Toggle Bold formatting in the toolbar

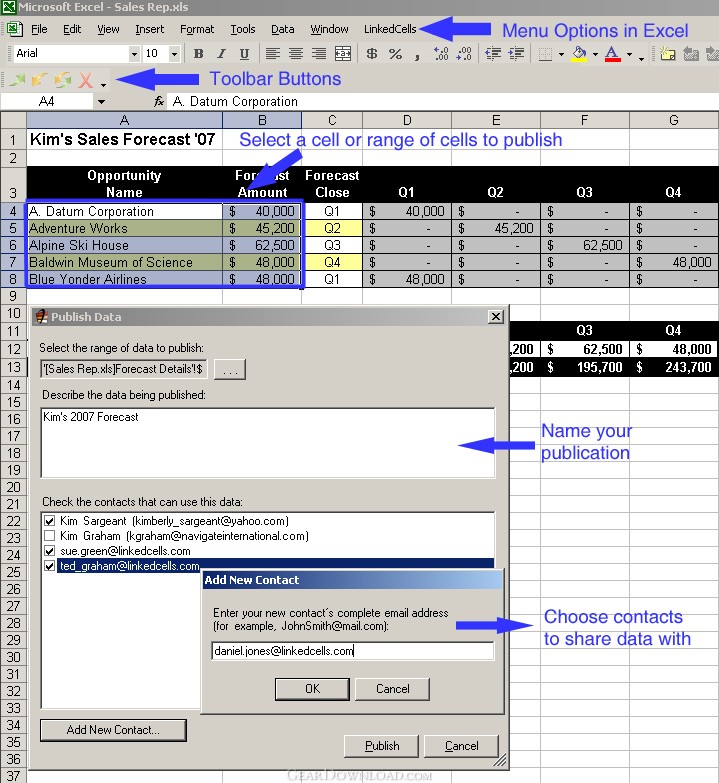[x=198, y=53]
